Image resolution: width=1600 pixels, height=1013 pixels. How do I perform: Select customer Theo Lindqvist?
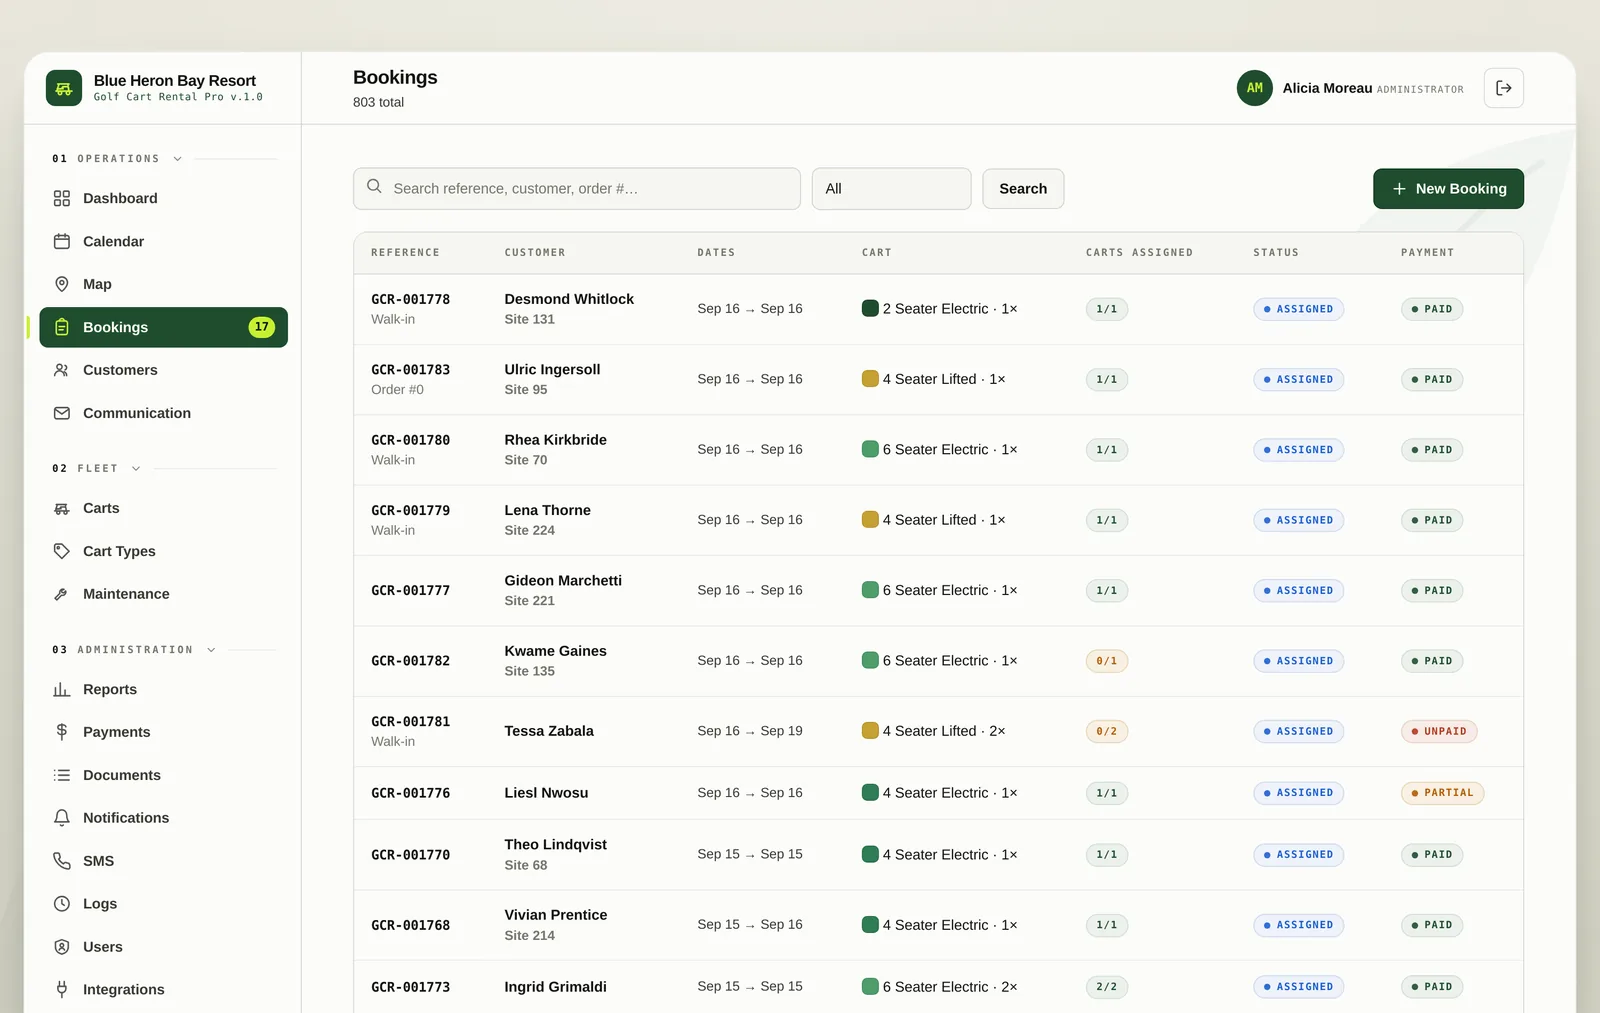tap(555, 845)
